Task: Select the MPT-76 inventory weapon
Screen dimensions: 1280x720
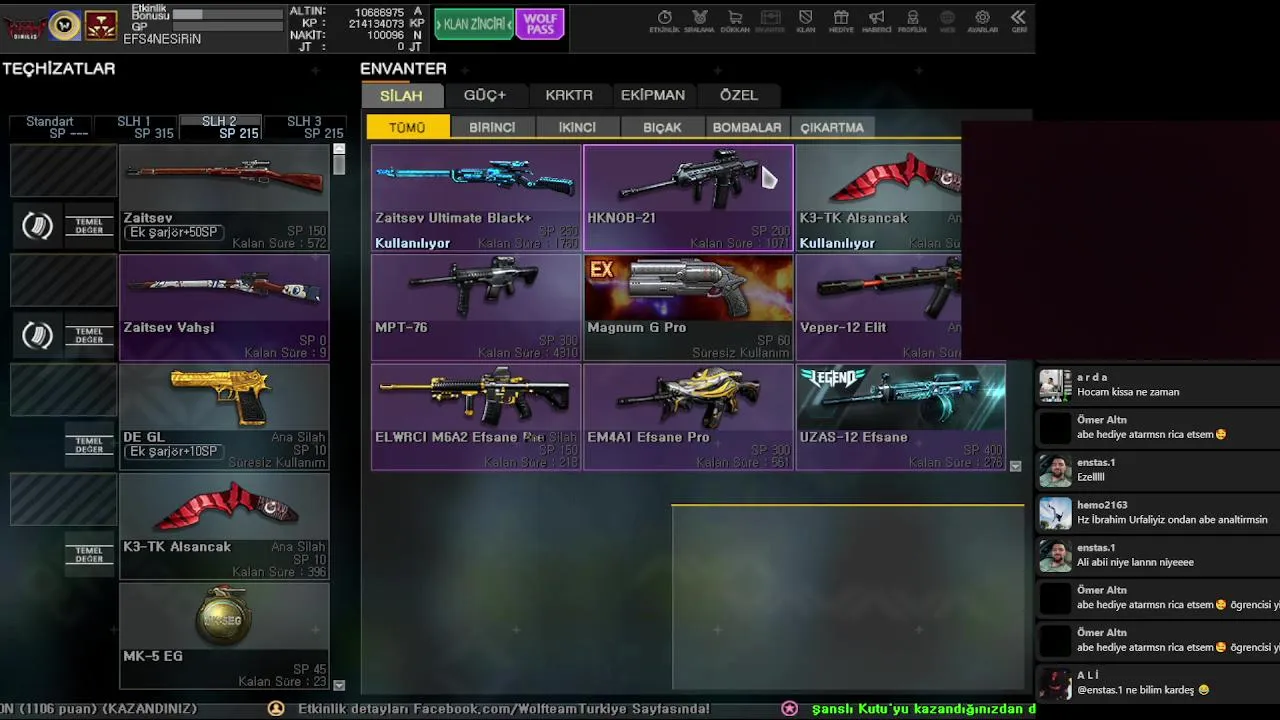Action: [476, 307]
